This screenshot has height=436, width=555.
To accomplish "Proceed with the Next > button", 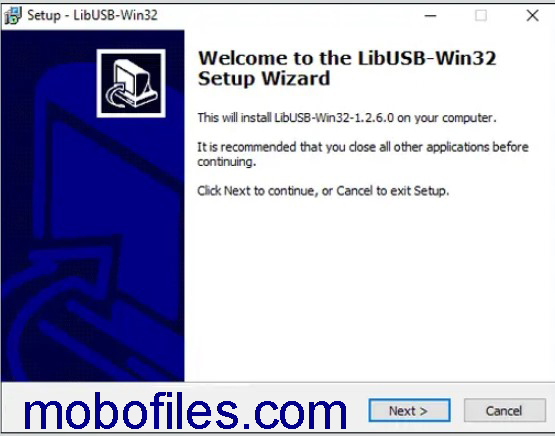I will click(x=409, y=411).
